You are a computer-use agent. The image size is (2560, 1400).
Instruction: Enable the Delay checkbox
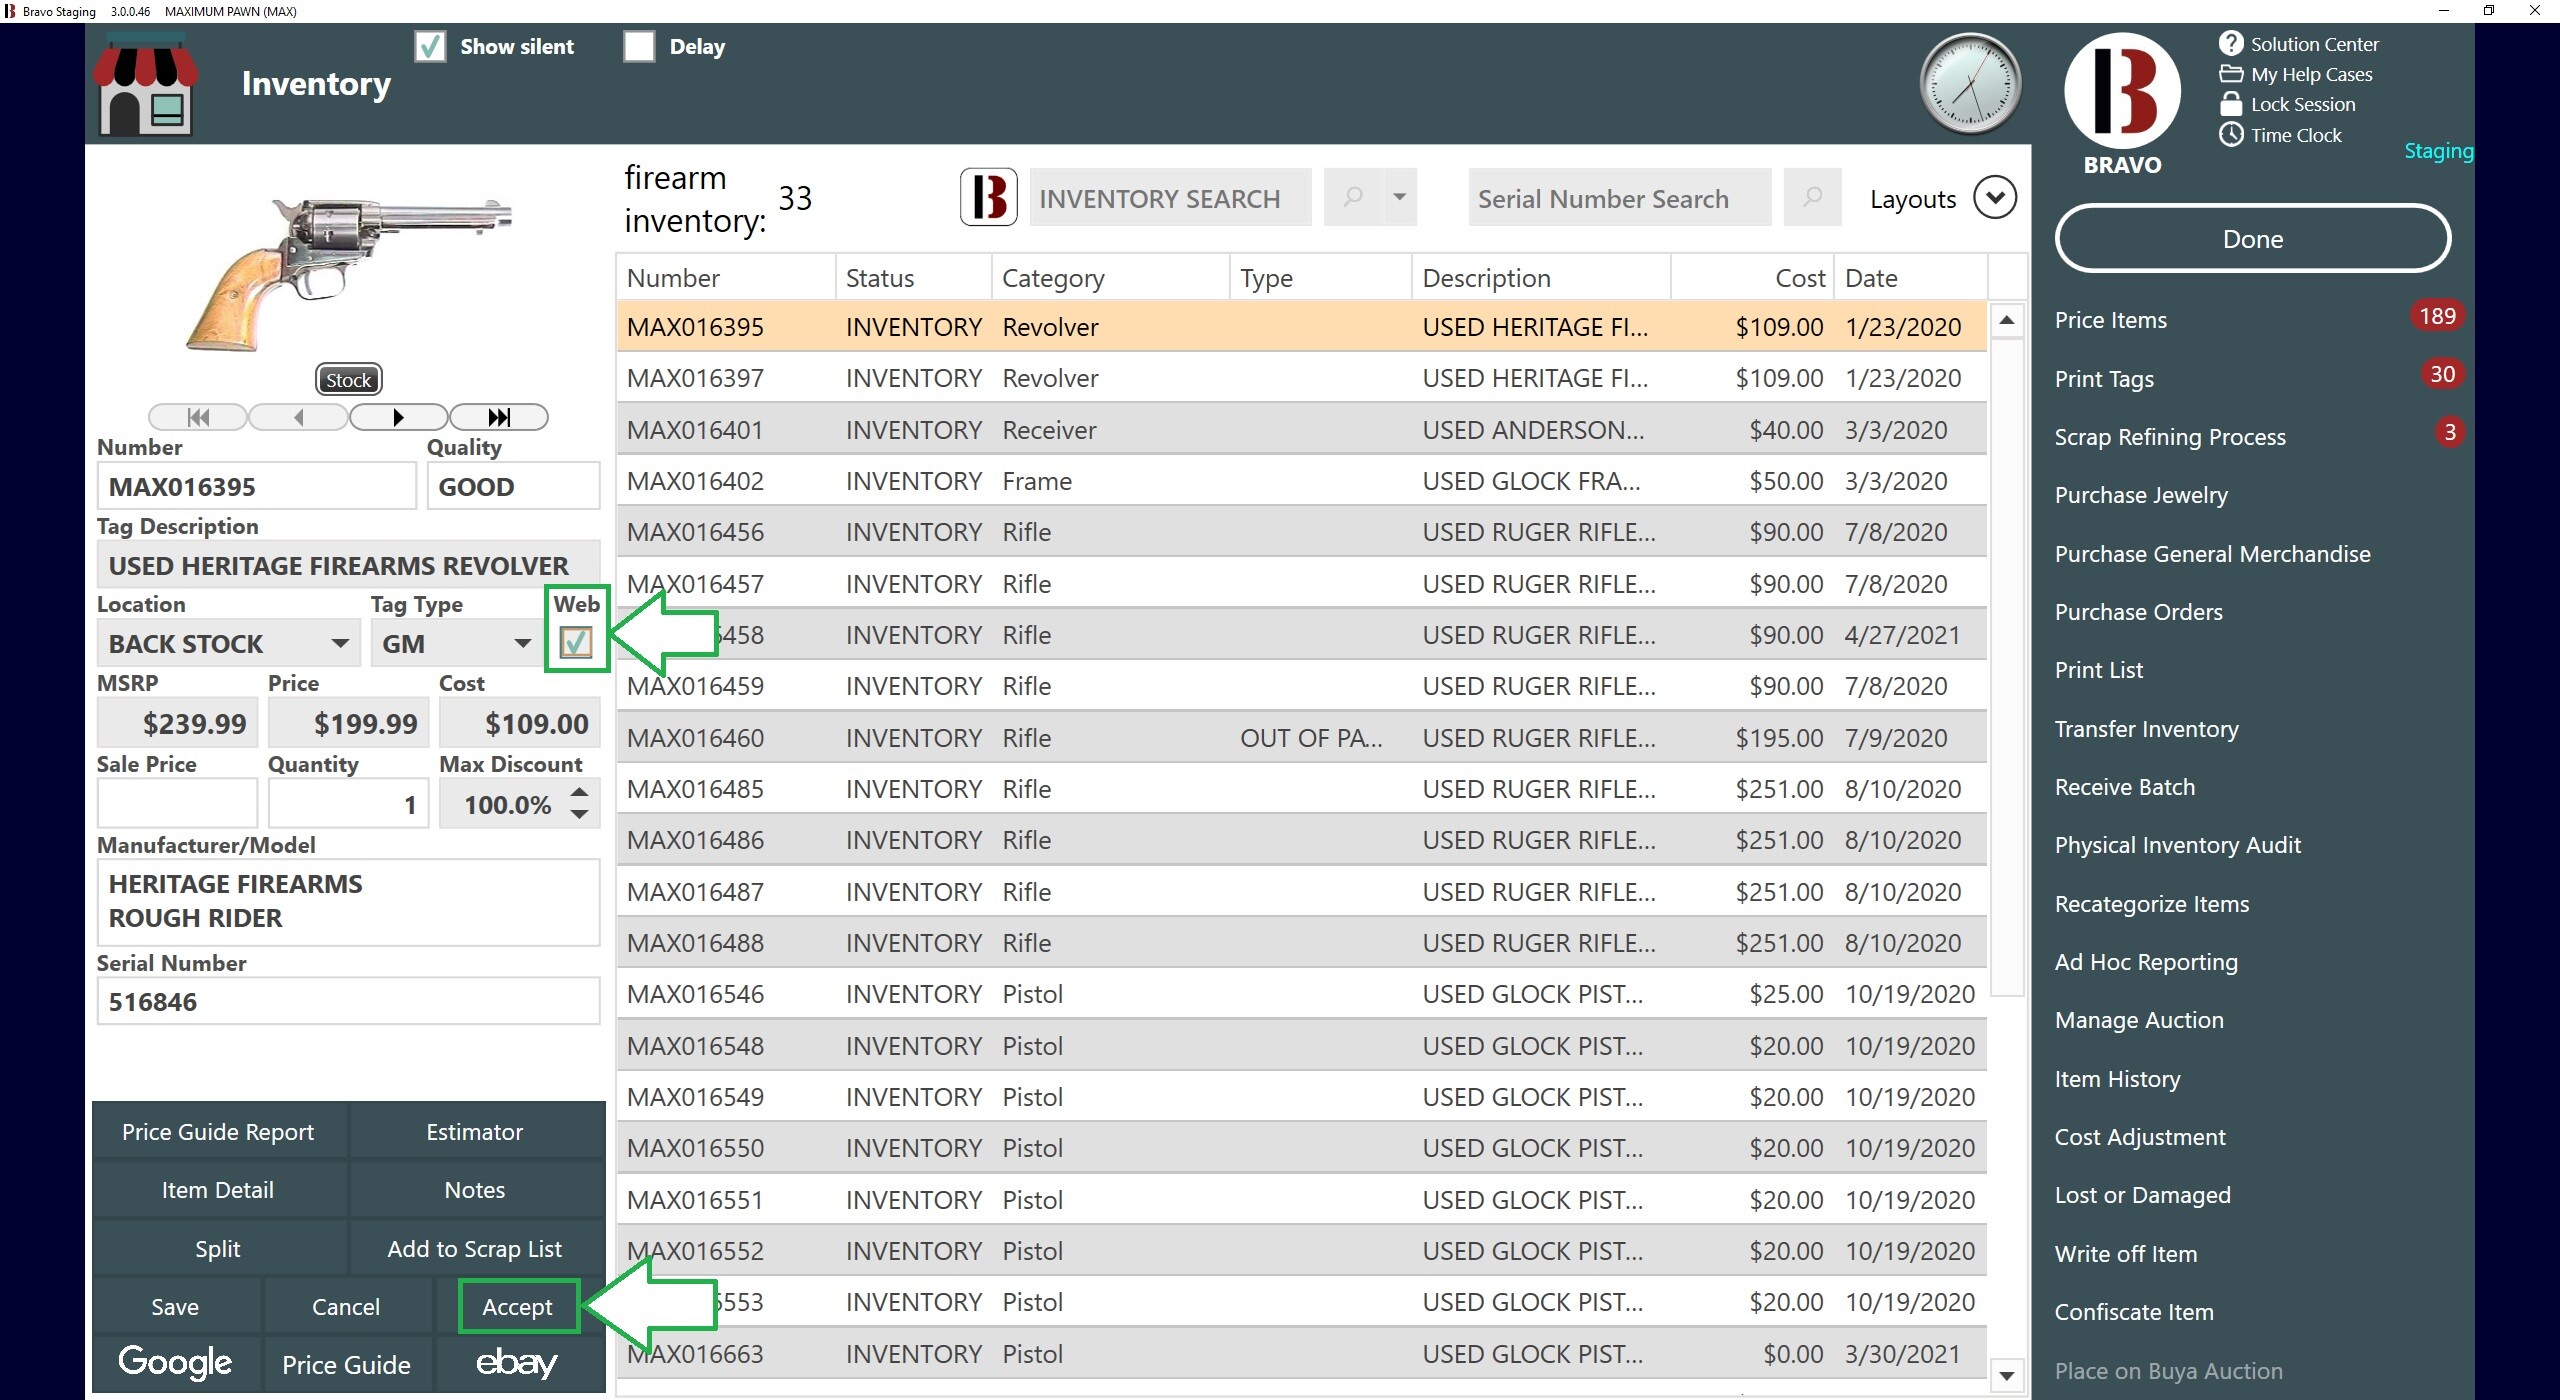pyautogui.click(x=639, y=46)
